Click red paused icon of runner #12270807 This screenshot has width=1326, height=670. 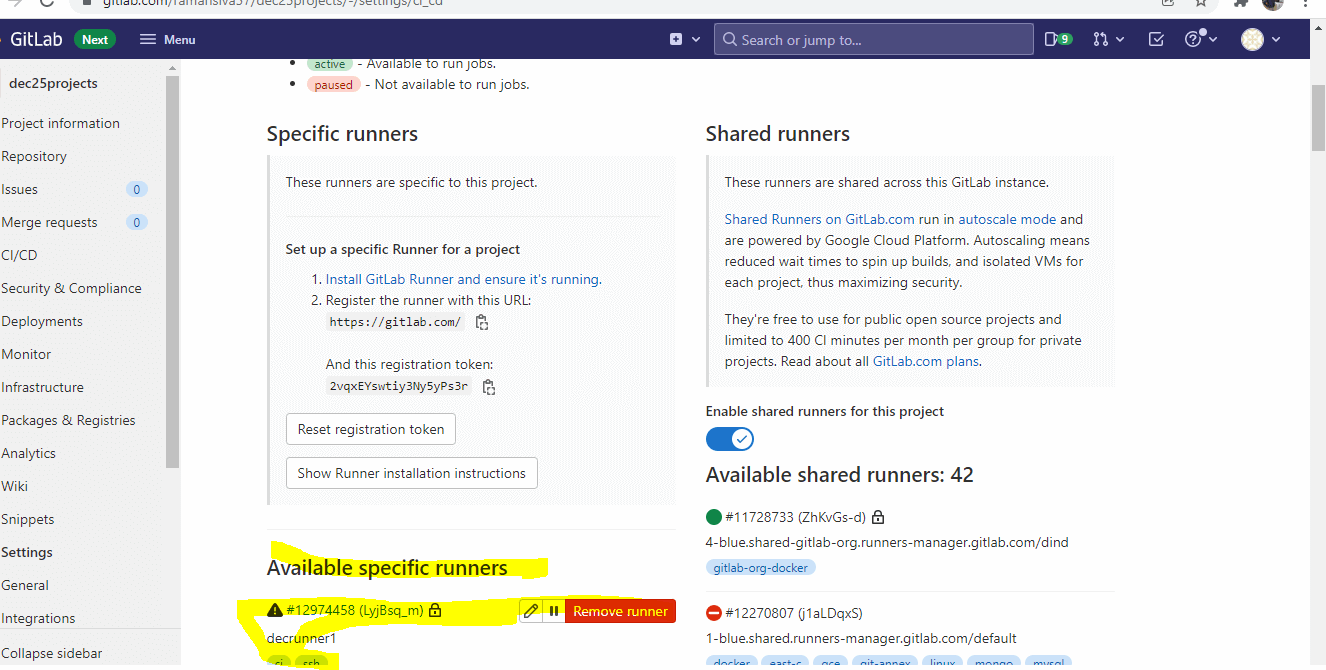pyautogui.click(x=714, y=613)
